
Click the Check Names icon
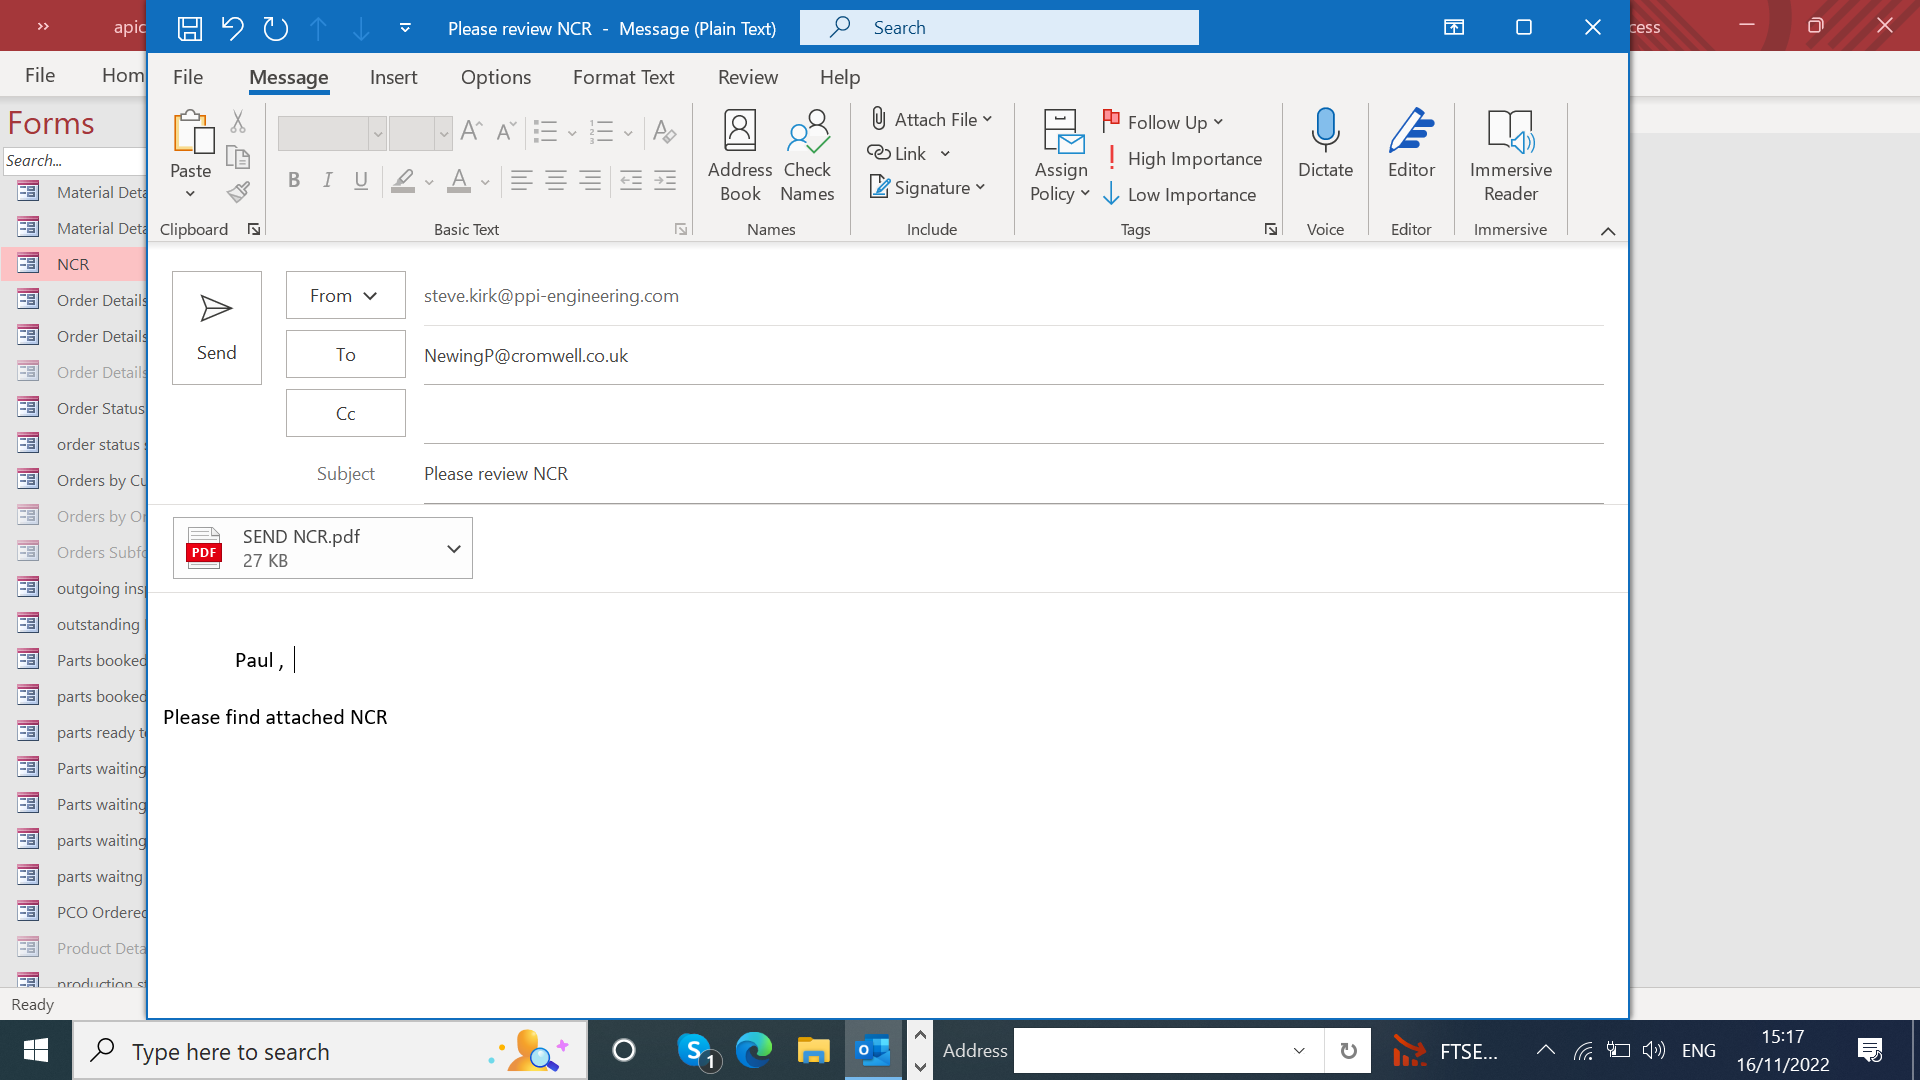[x=807, y=155]
